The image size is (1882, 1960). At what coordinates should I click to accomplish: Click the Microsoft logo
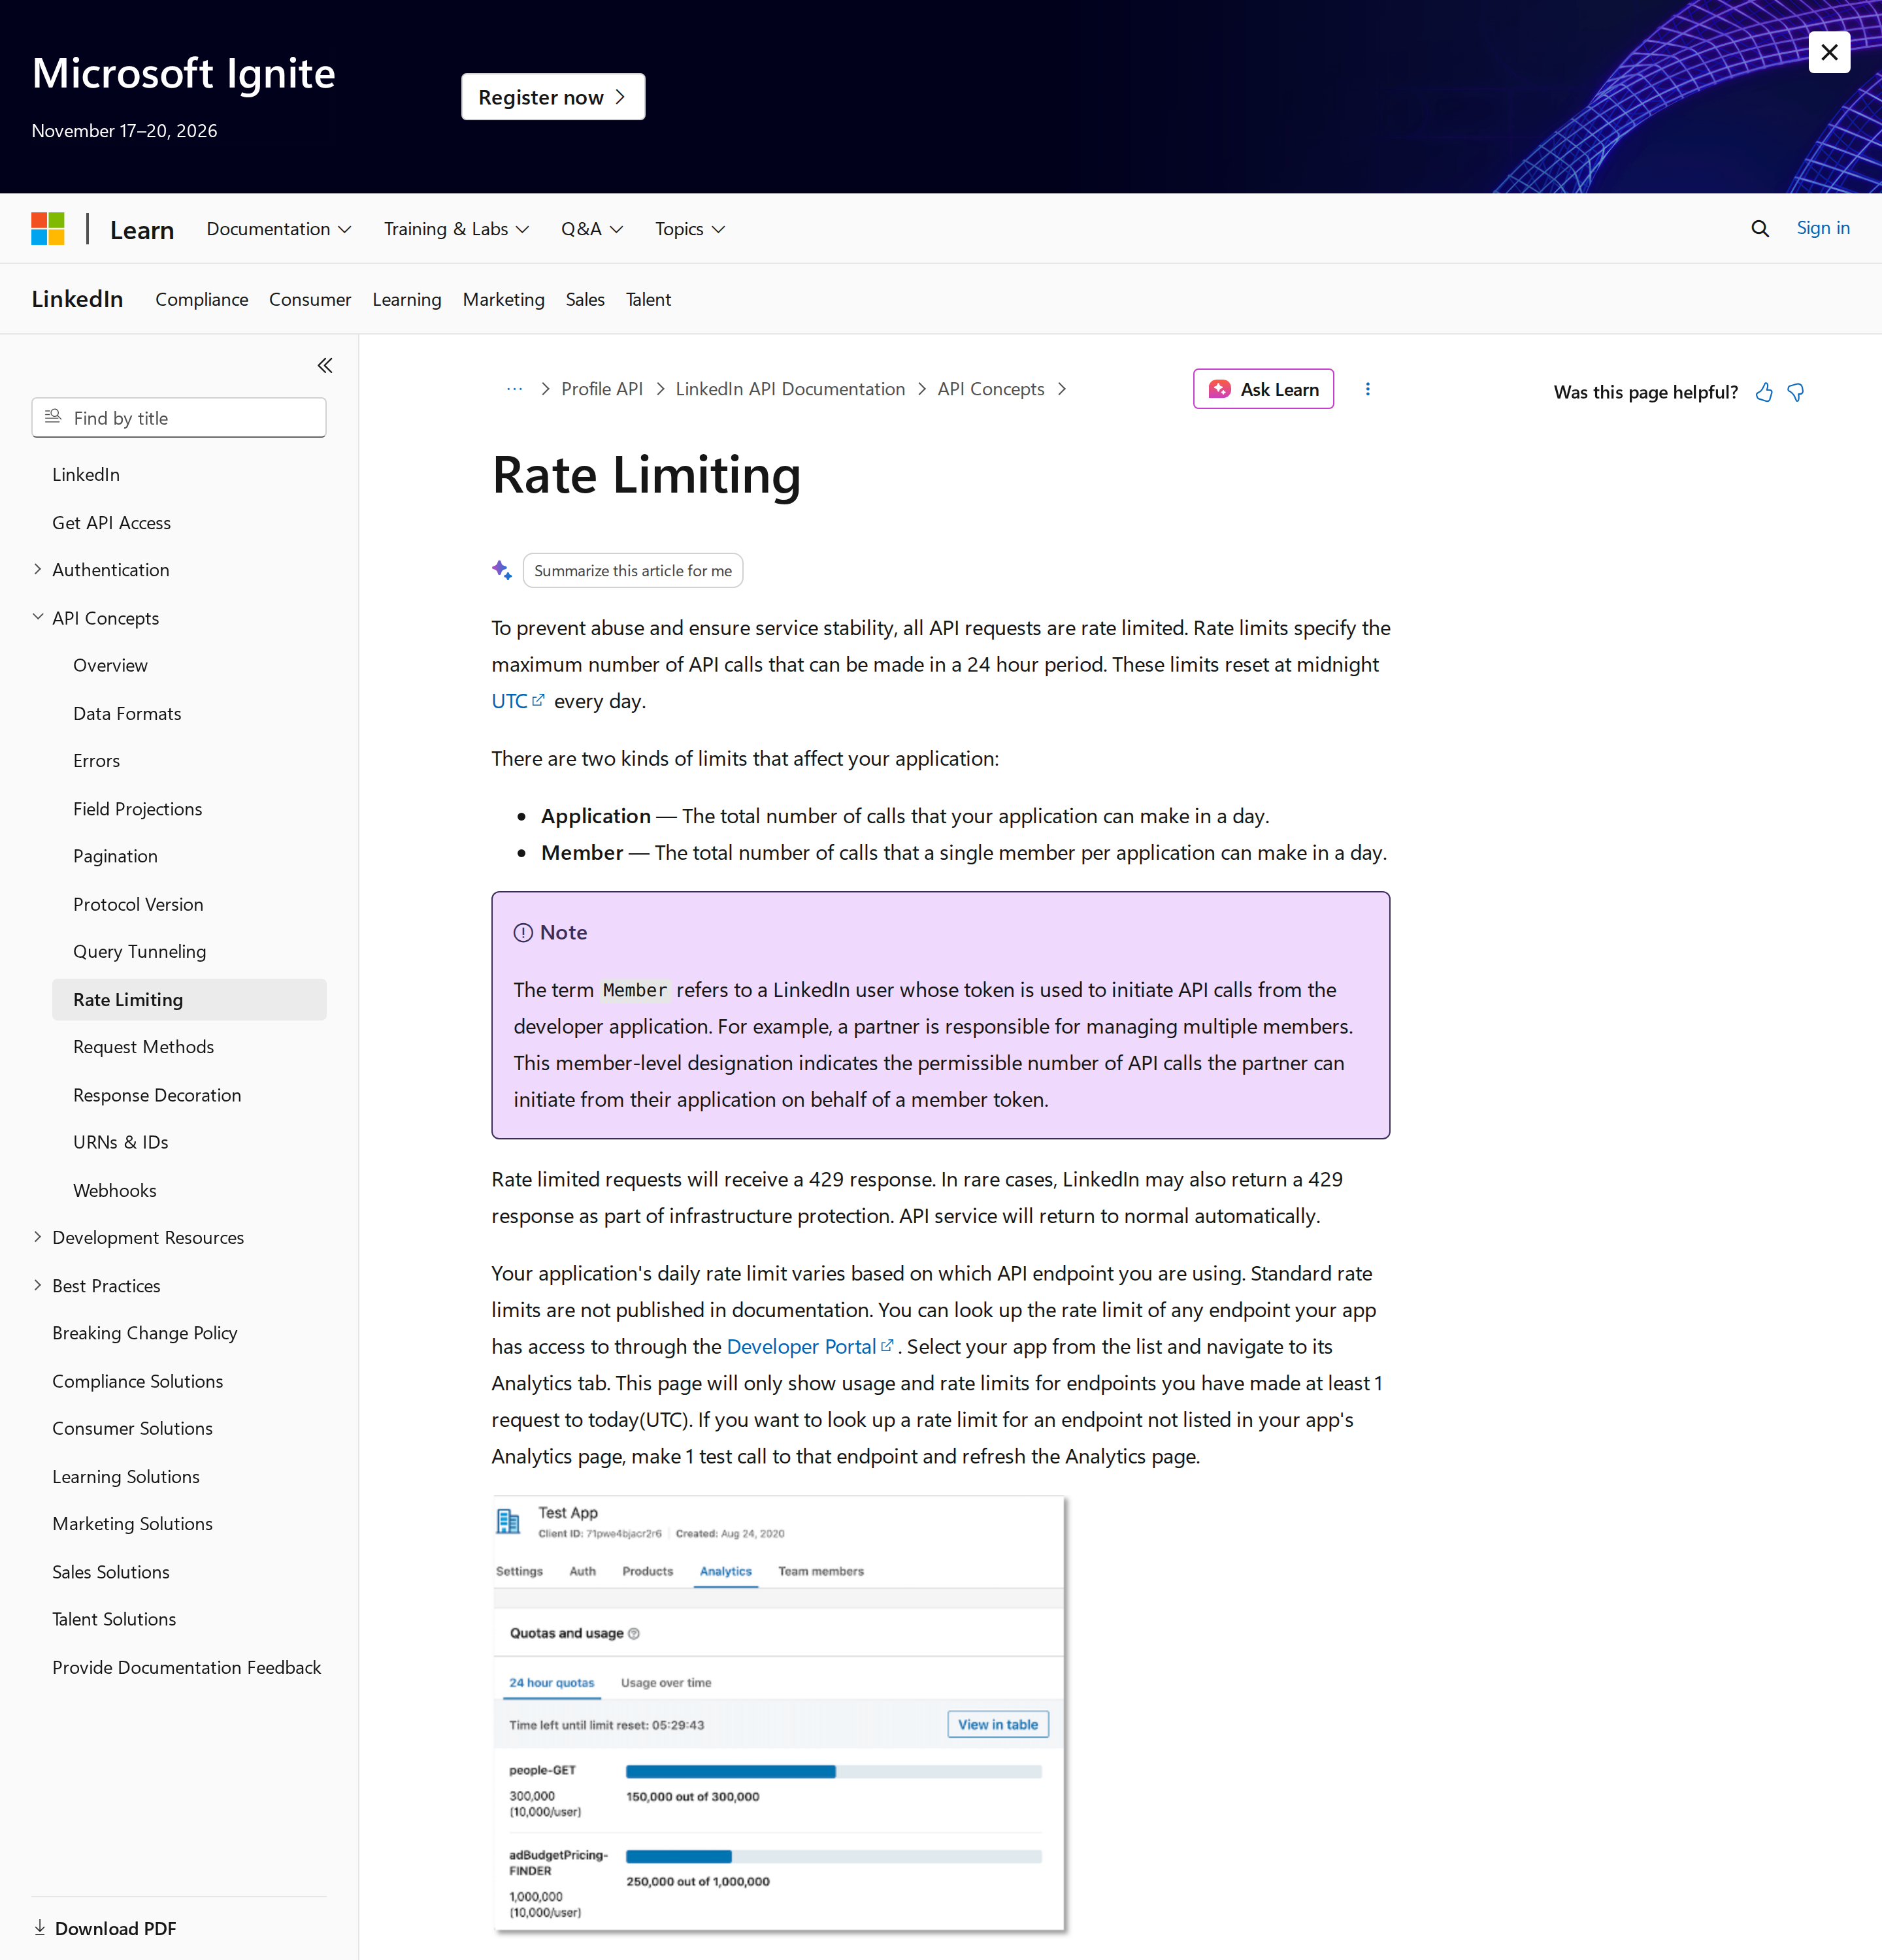pos(48,228)
